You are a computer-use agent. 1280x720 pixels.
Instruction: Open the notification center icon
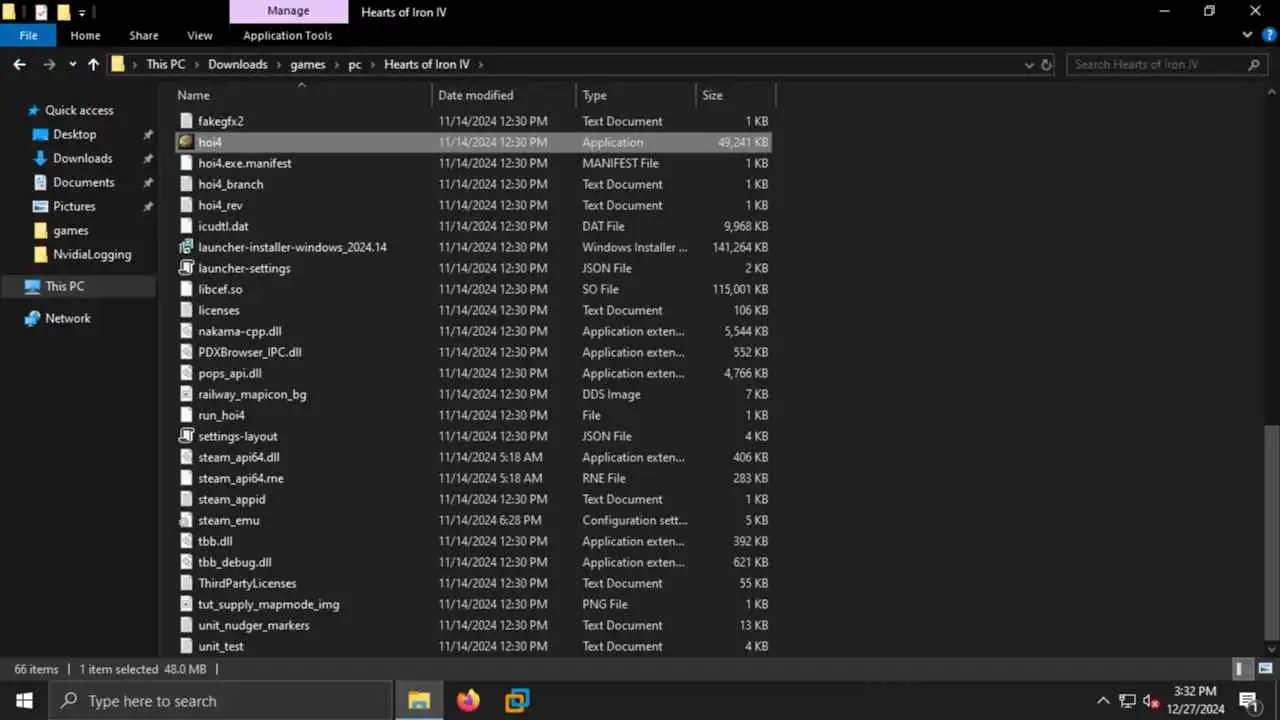pos(1248,701)
